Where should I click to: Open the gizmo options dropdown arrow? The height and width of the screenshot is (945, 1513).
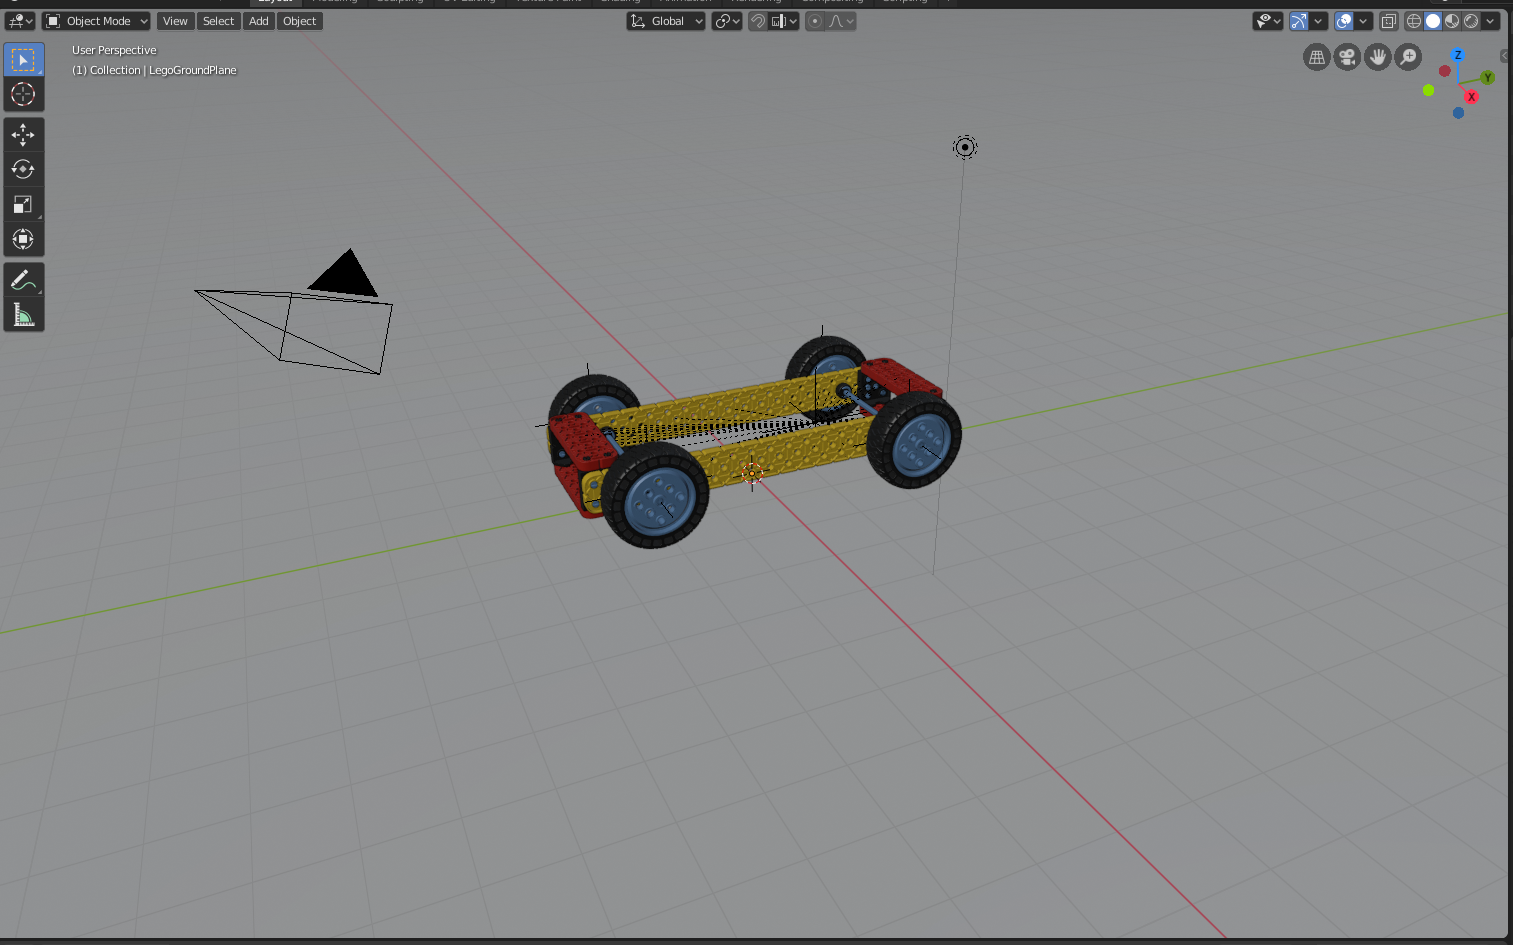1318,21
